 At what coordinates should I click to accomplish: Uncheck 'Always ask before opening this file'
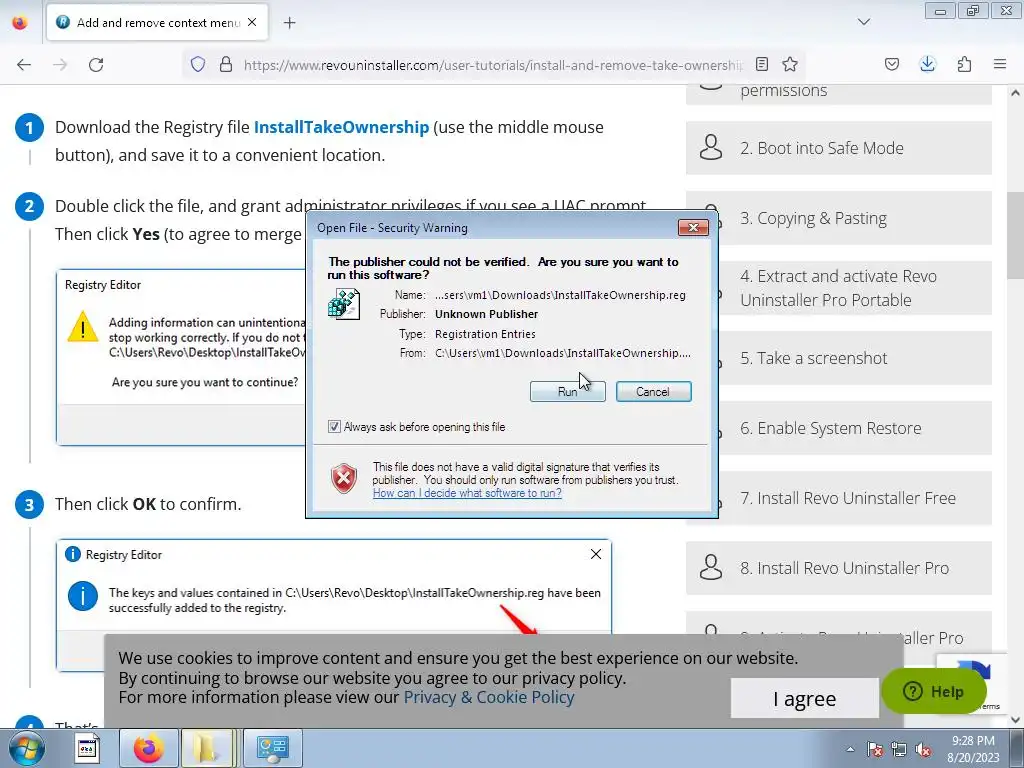point(334,426)
